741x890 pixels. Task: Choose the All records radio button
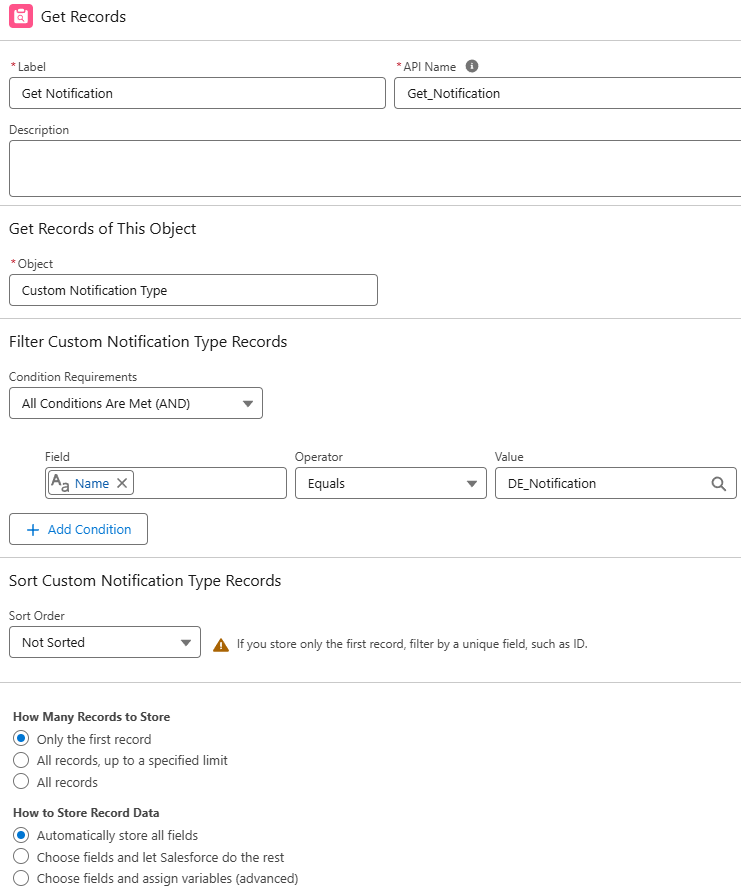(21, 782)
